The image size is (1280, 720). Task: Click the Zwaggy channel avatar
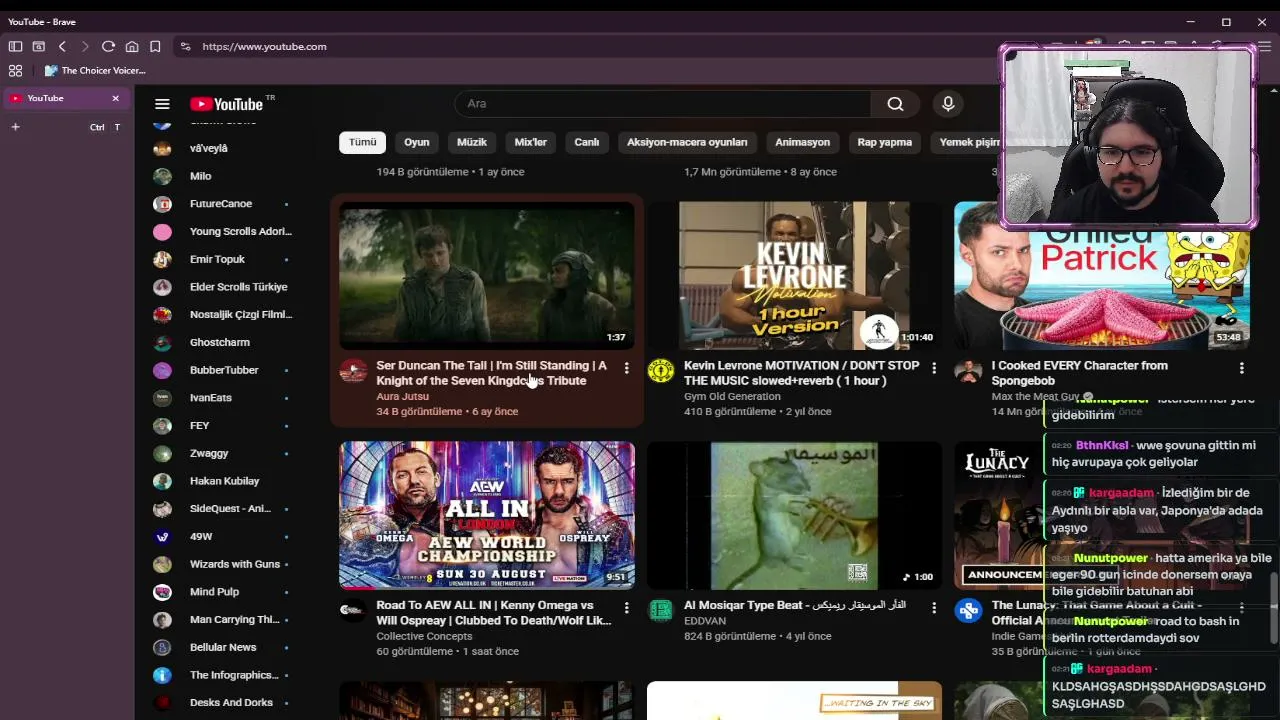pos(162,453)
